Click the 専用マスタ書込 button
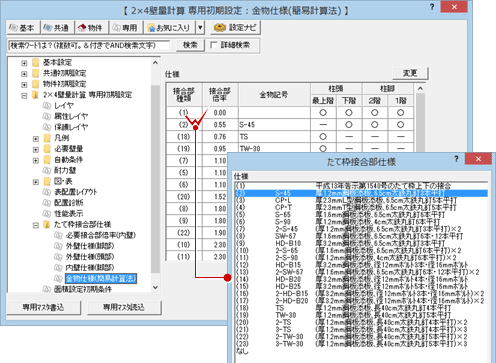Viewport: 496px width, 363px height. (43, 307)
